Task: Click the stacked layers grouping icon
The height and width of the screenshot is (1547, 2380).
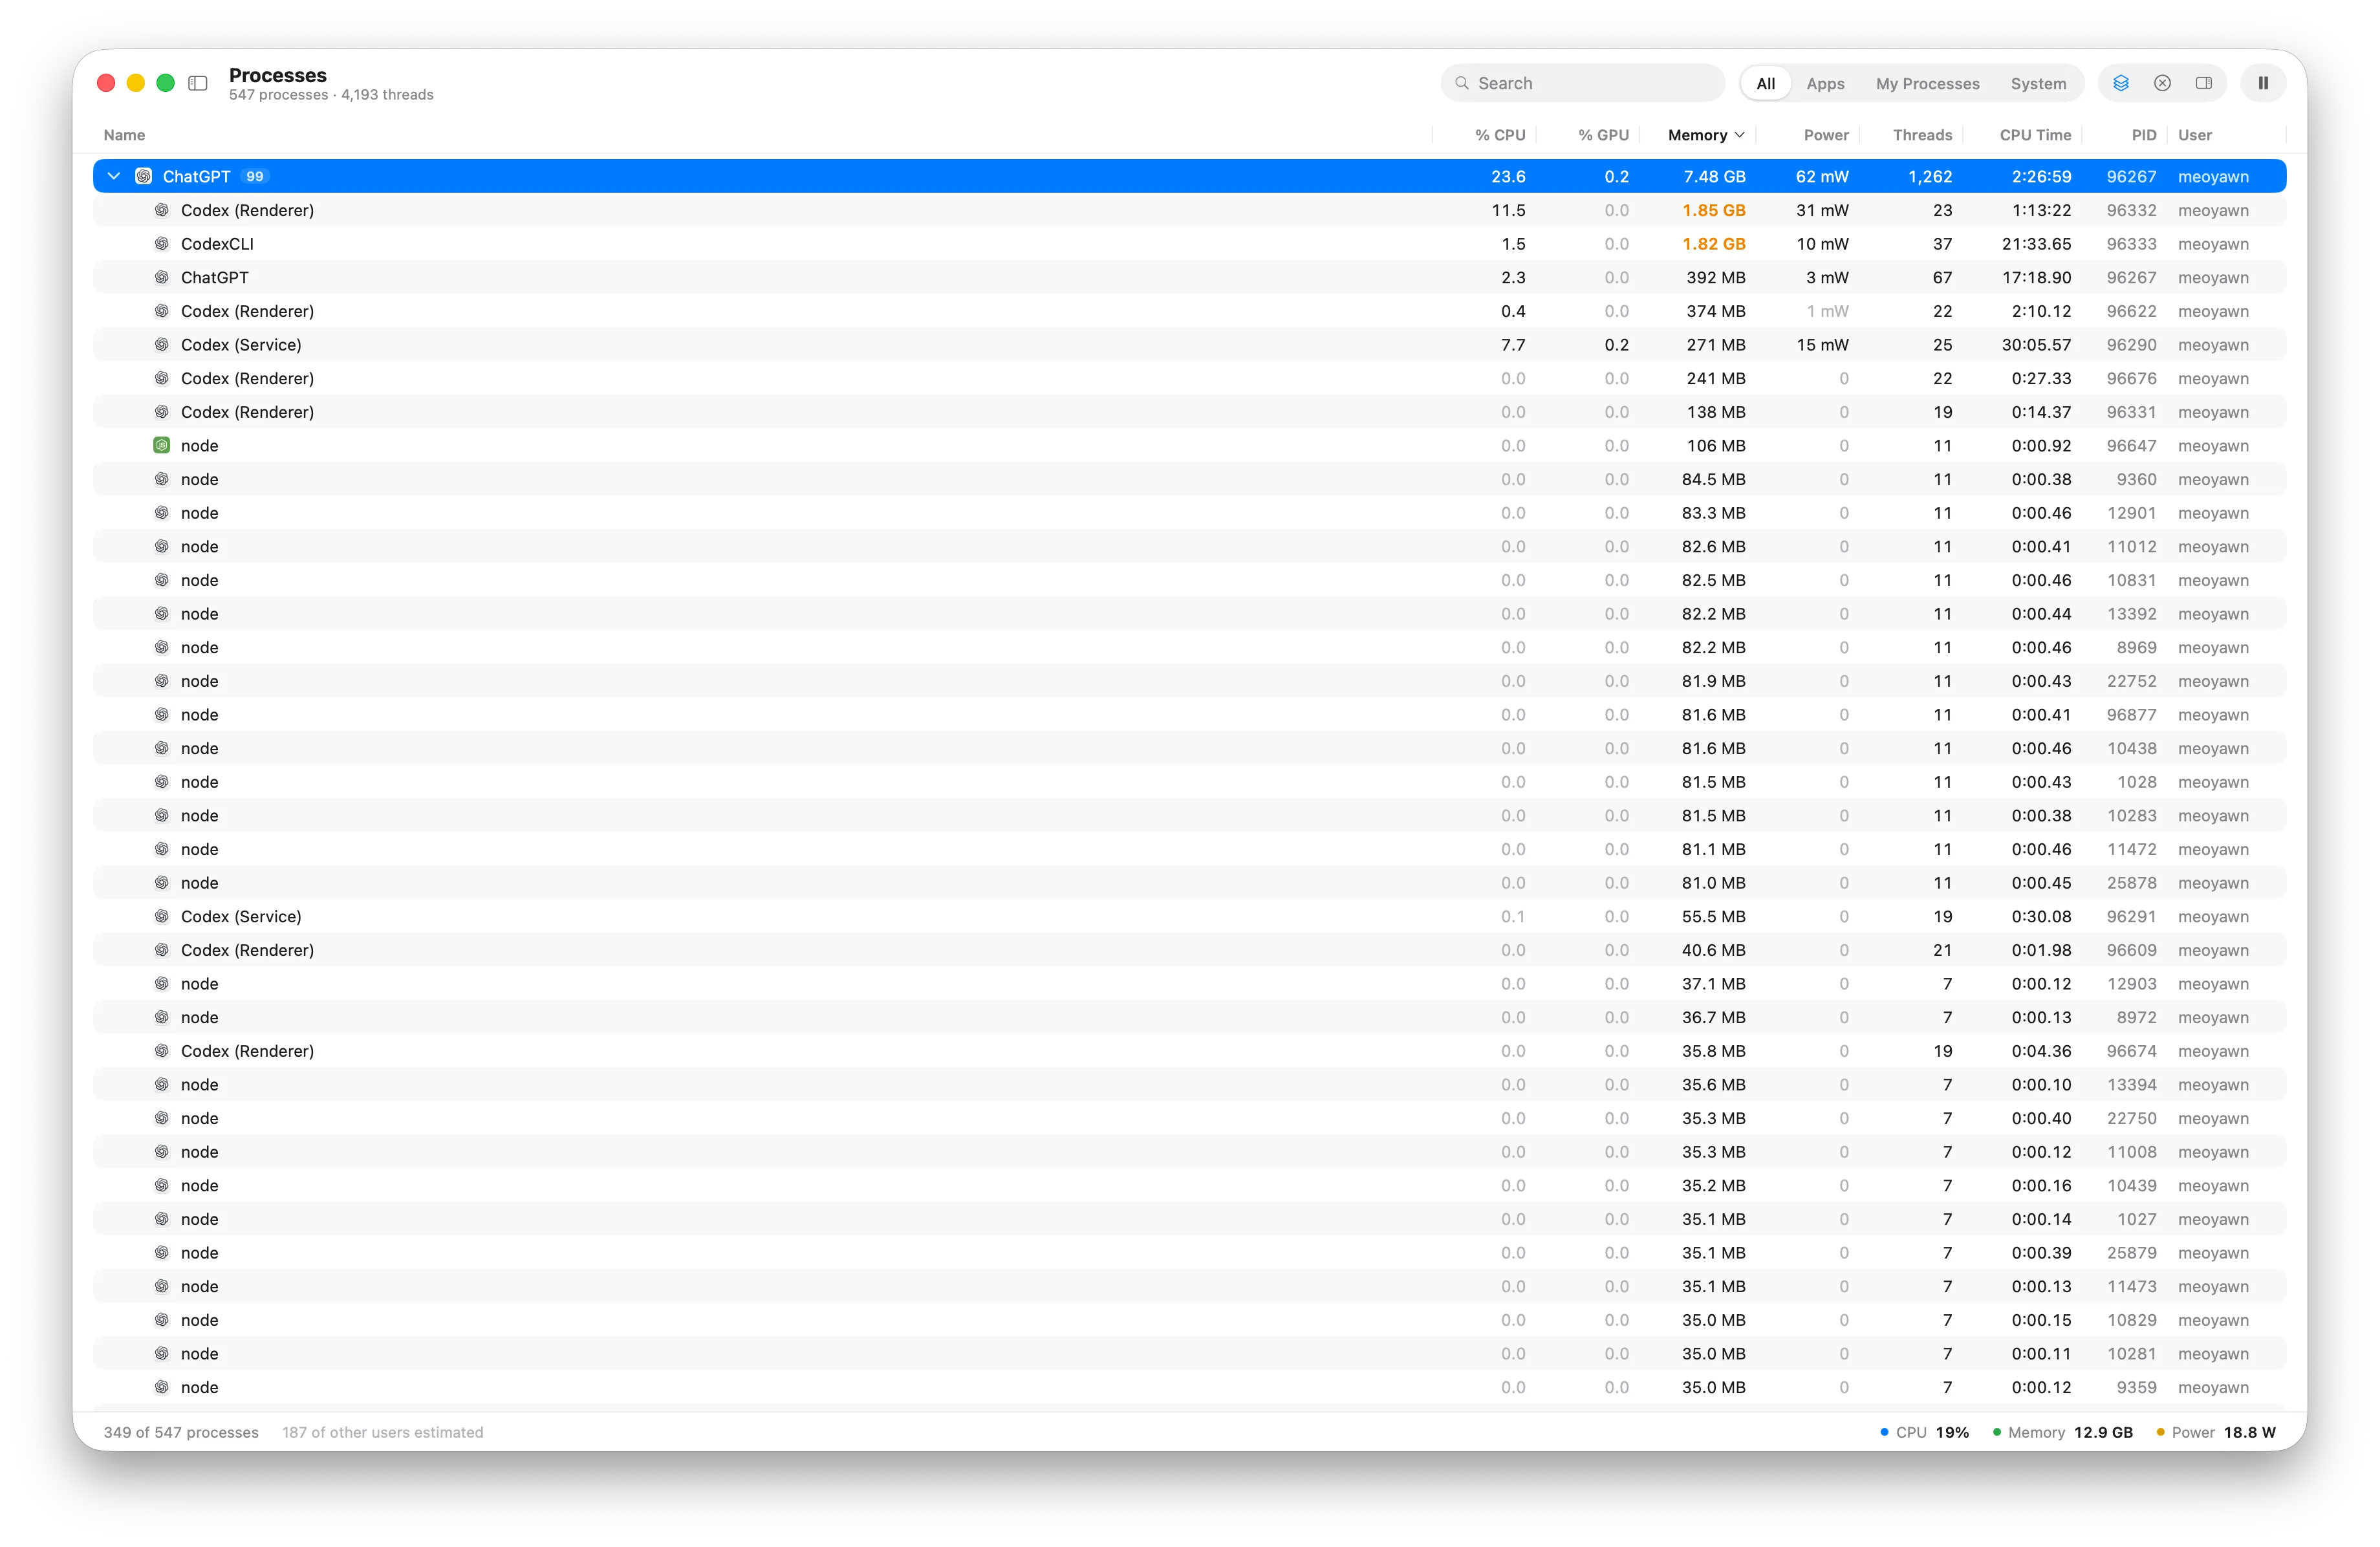Action: pos(2120,83)
